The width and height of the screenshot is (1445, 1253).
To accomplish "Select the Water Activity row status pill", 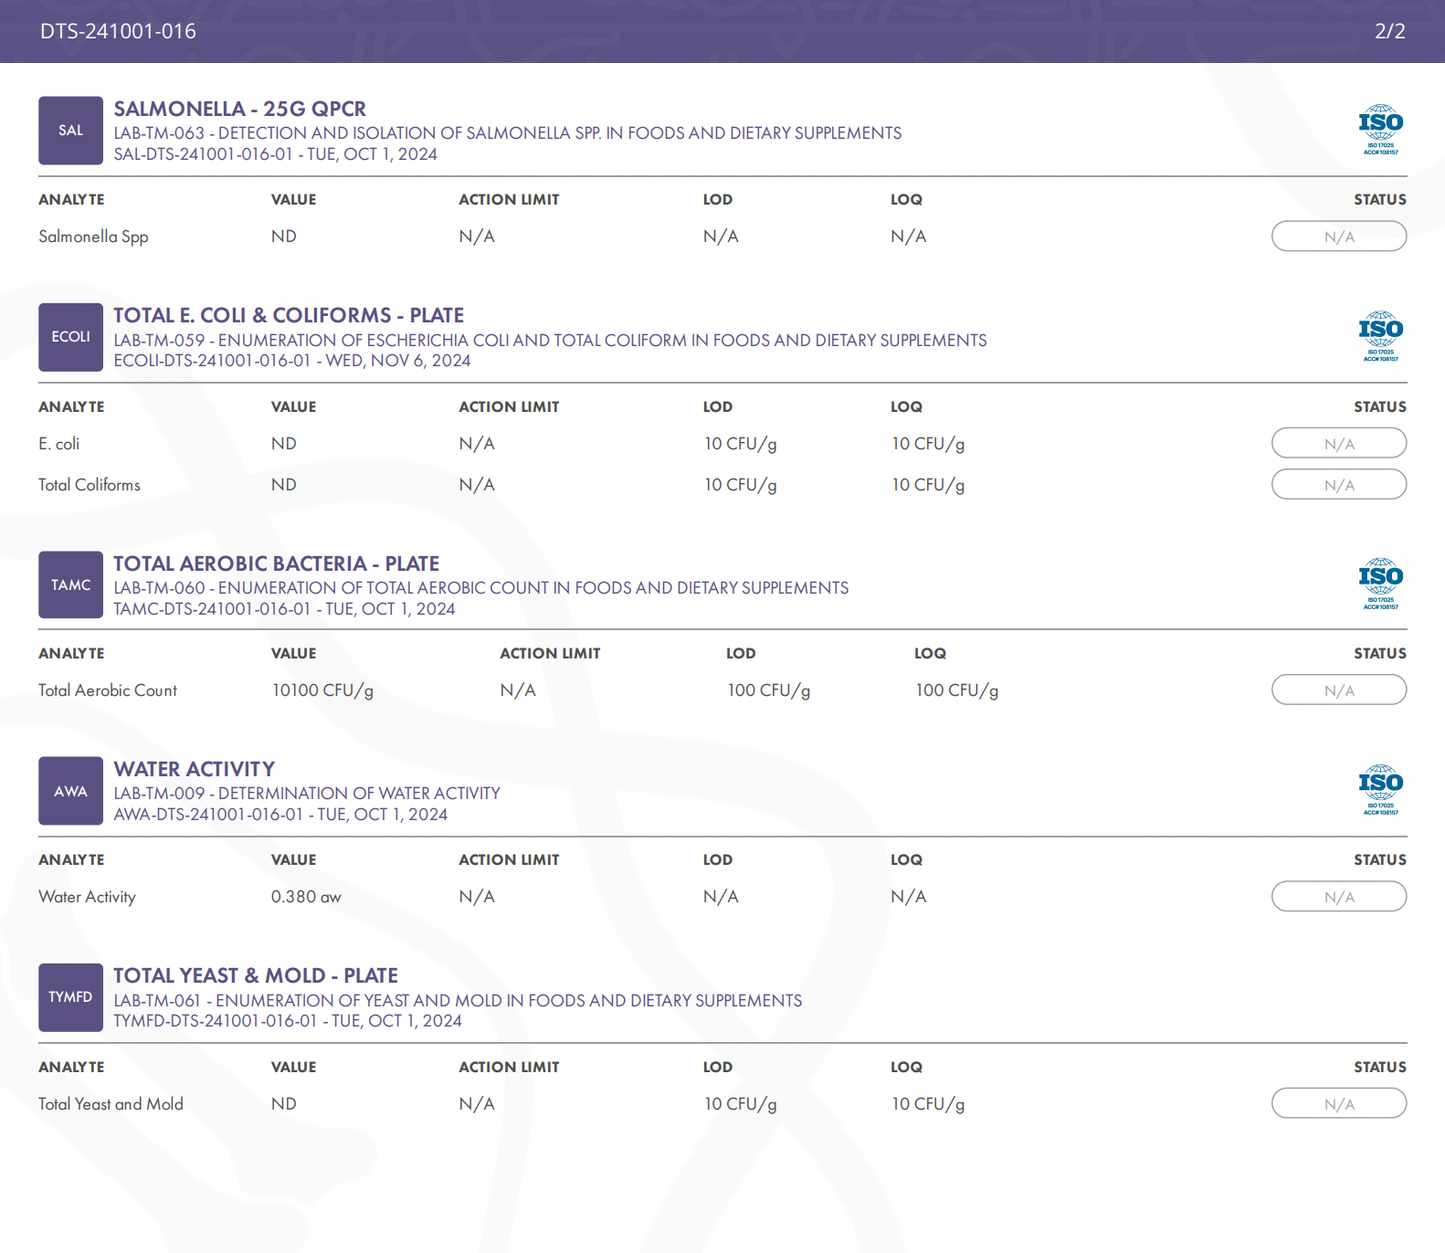I will click(x=1338, y=897).
